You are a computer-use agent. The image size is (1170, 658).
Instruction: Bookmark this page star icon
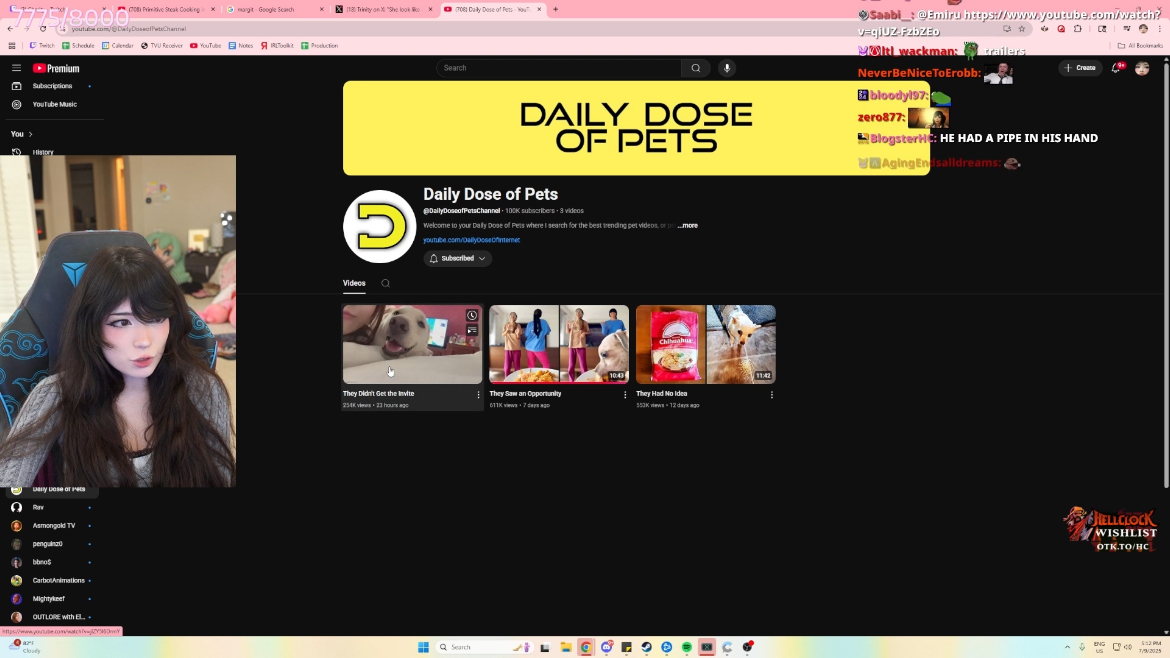(x=1022, y=29)
